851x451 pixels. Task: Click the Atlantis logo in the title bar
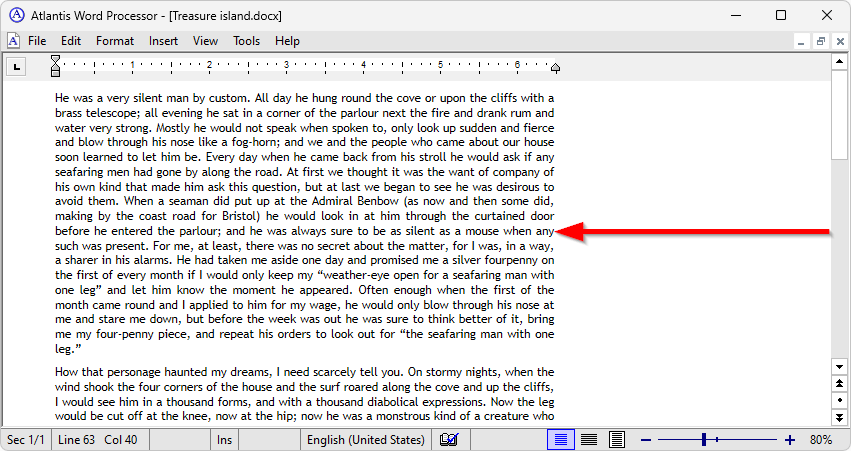[17, 15]
